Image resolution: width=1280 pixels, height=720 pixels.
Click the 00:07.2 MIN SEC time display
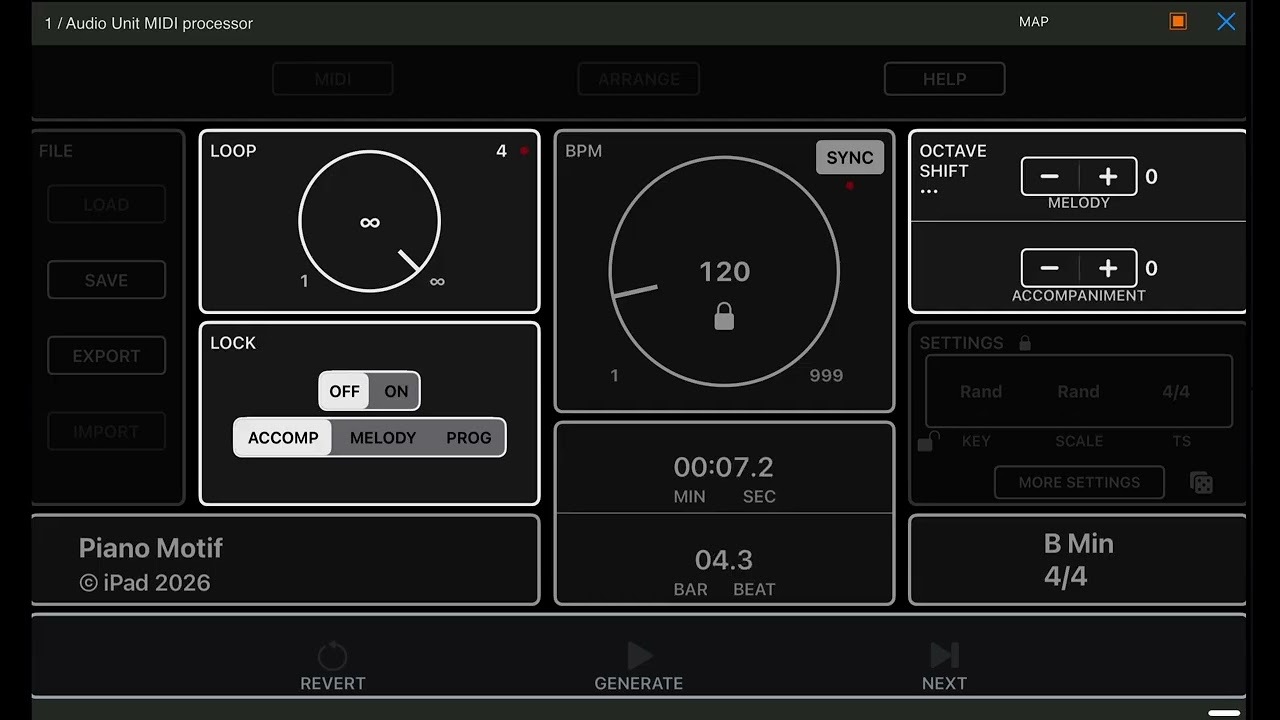(724, 468)
